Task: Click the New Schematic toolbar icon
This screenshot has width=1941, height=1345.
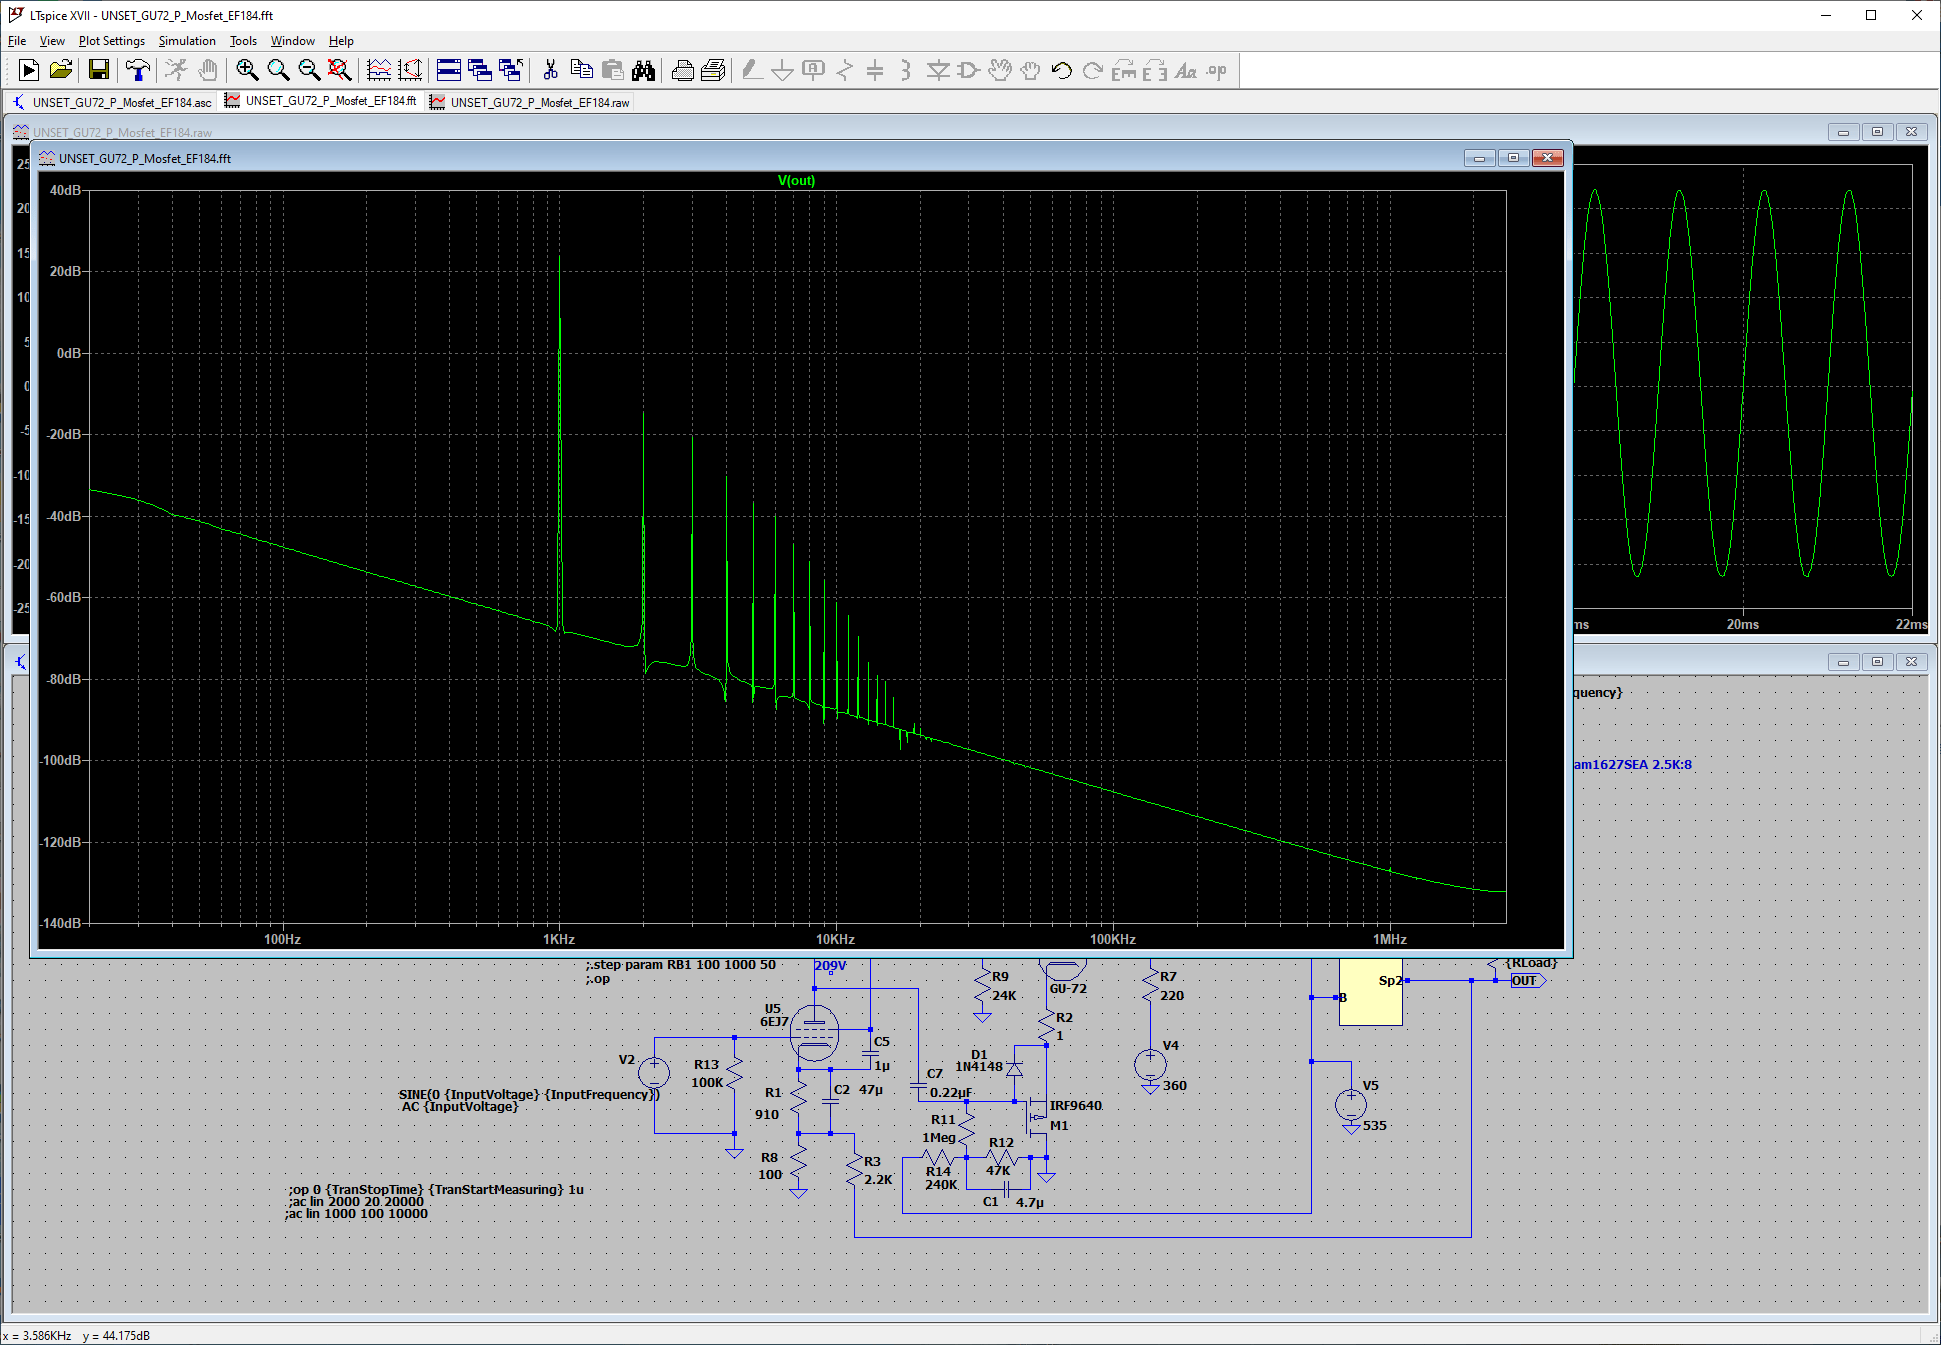Action: pyautogui.click(x=29, y=70)
